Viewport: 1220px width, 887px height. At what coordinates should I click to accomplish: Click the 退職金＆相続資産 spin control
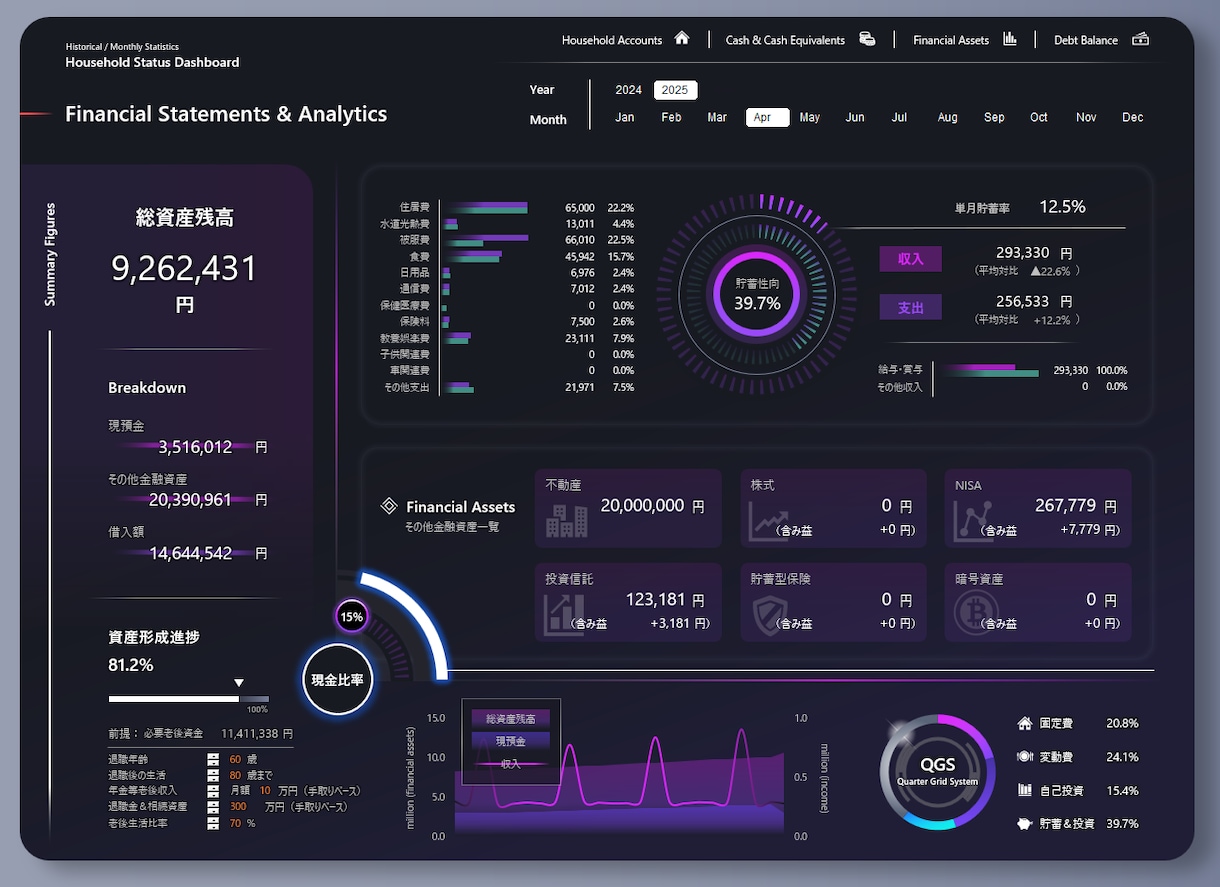click(213, 807)
